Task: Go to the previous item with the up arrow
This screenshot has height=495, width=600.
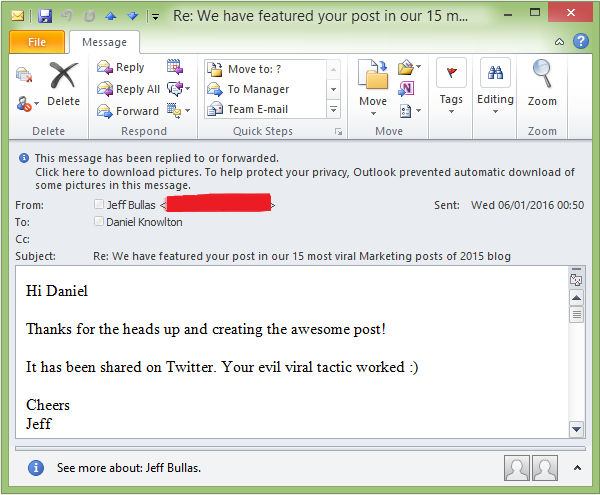Action: [x=111, y=16]
